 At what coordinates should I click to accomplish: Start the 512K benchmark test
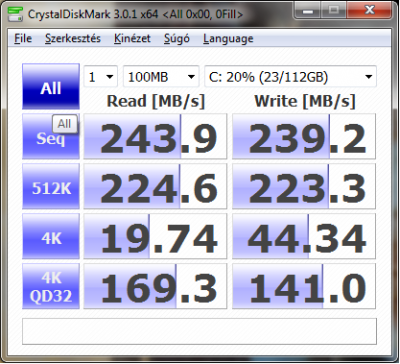(51, 186)
